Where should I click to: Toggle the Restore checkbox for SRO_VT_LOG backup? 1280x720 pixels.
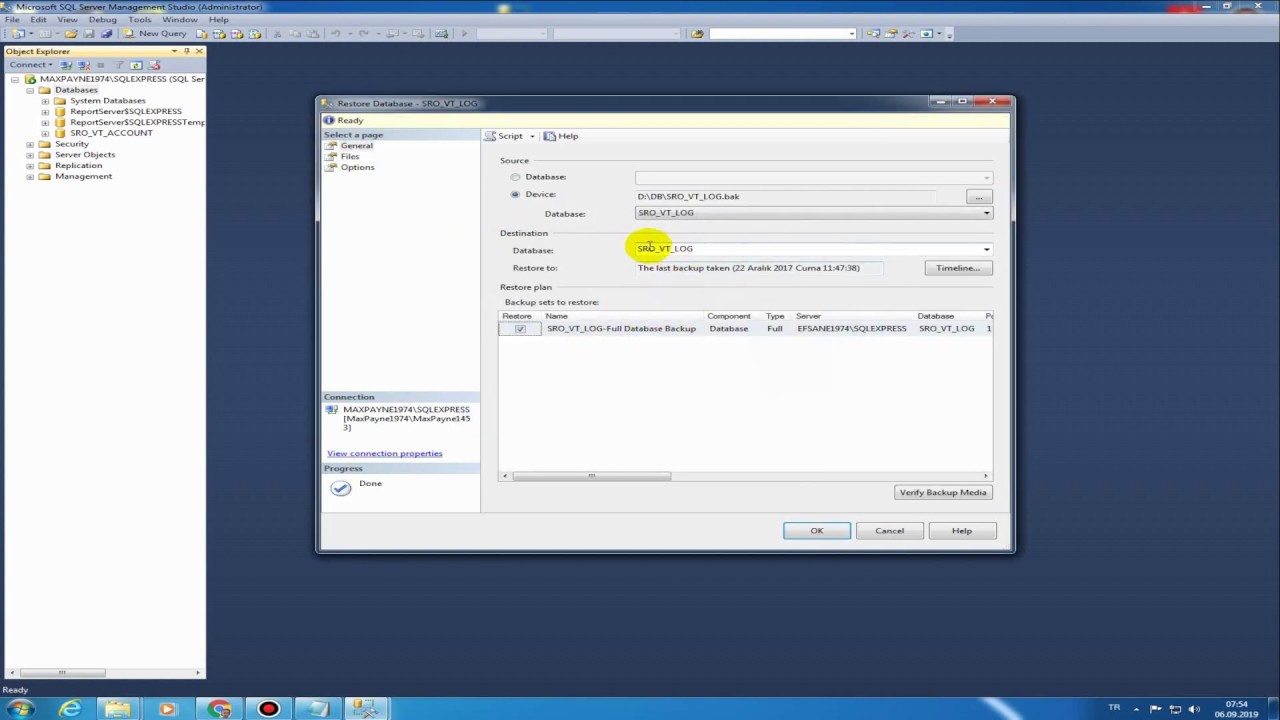point(520,329)
